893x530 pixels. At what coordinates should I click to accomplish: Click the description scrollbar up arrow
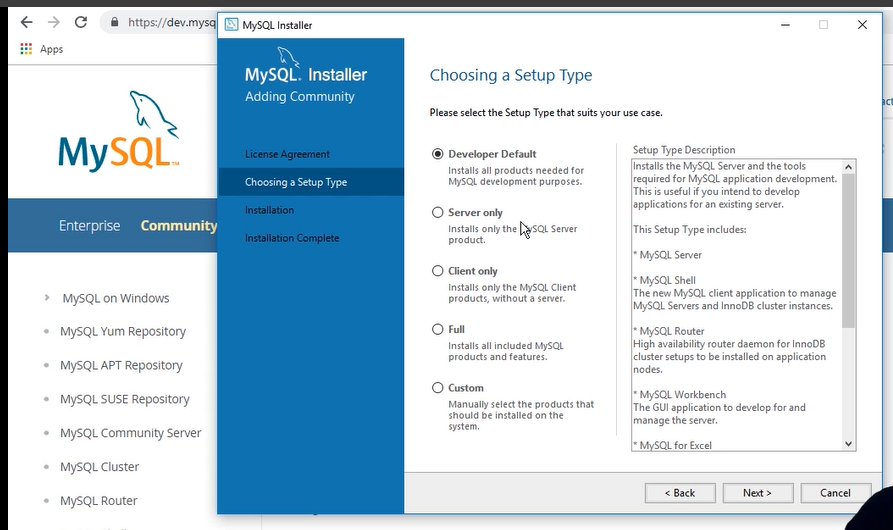click(x=849, y=167)
